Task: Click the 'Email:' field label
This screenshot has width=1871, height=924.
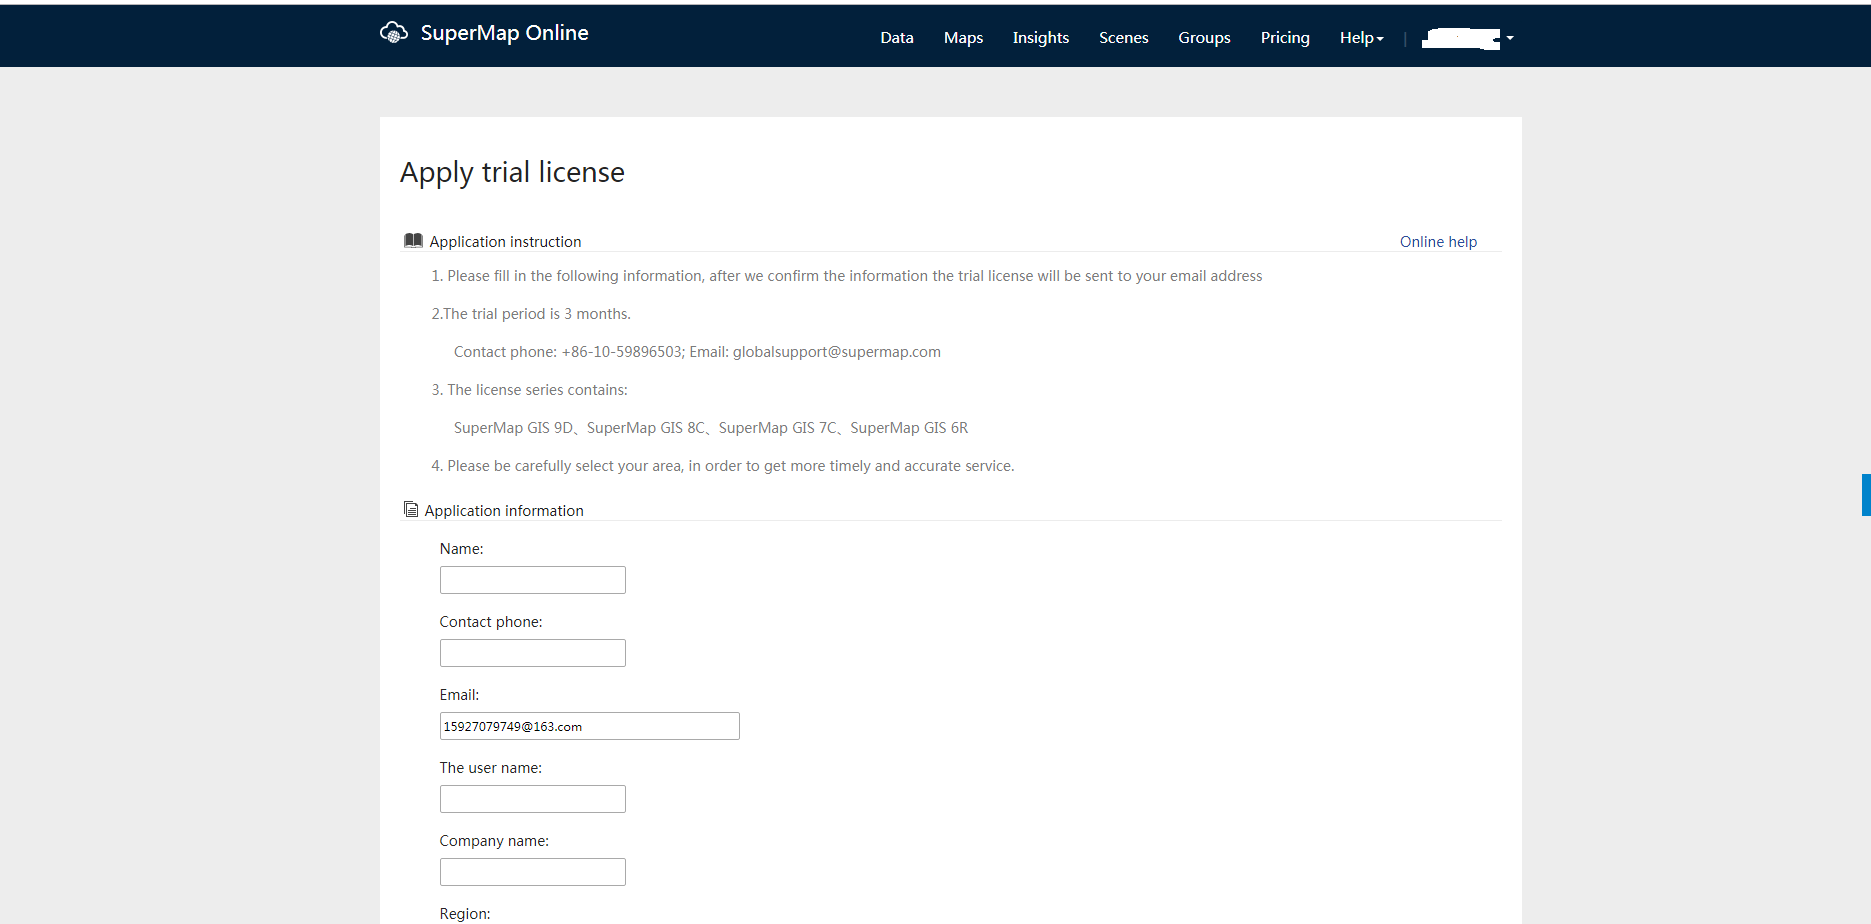Action: 460,695
